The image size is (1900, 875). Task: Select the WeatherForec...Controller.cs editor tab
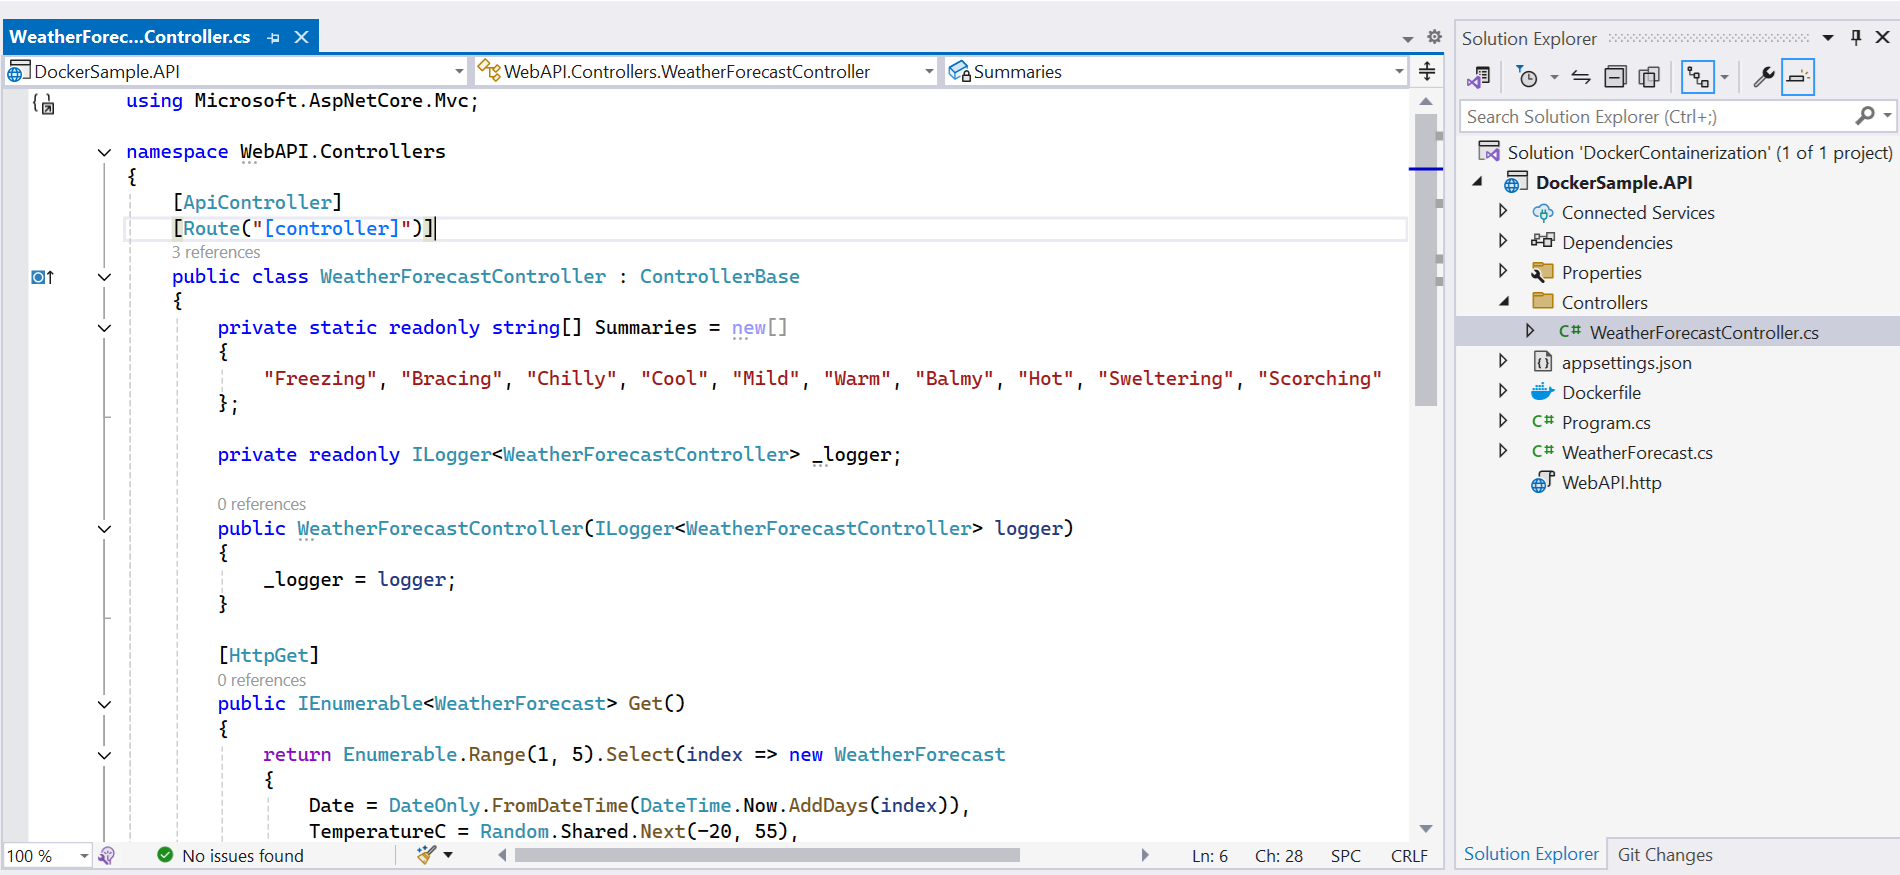click(130, 37)
